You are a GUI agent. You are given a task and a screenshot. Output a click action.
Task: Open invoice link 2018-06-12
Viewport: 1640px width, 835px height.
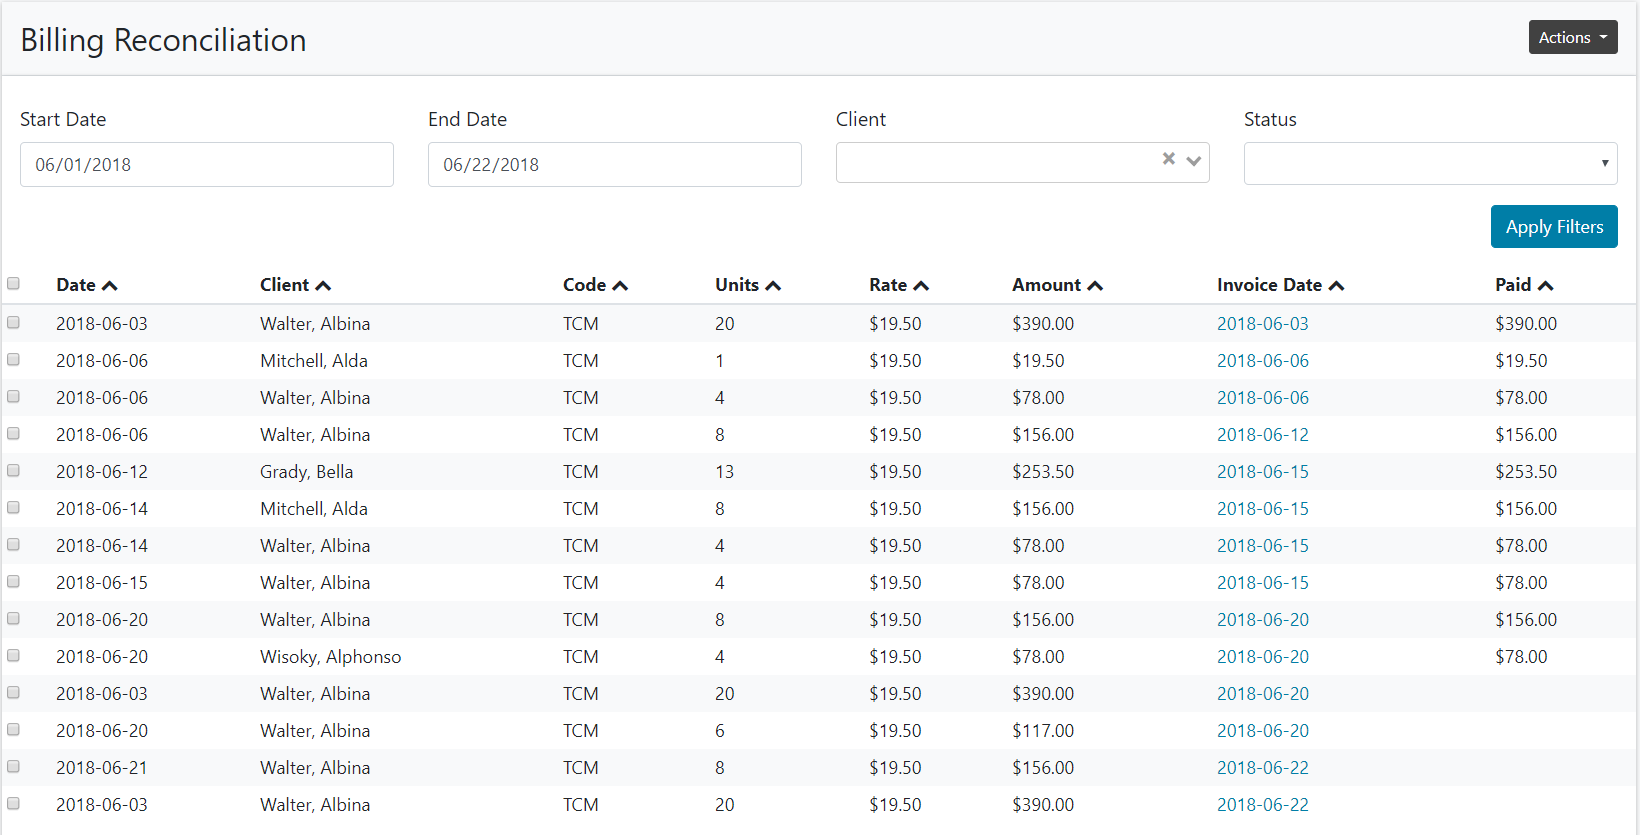1262,435
